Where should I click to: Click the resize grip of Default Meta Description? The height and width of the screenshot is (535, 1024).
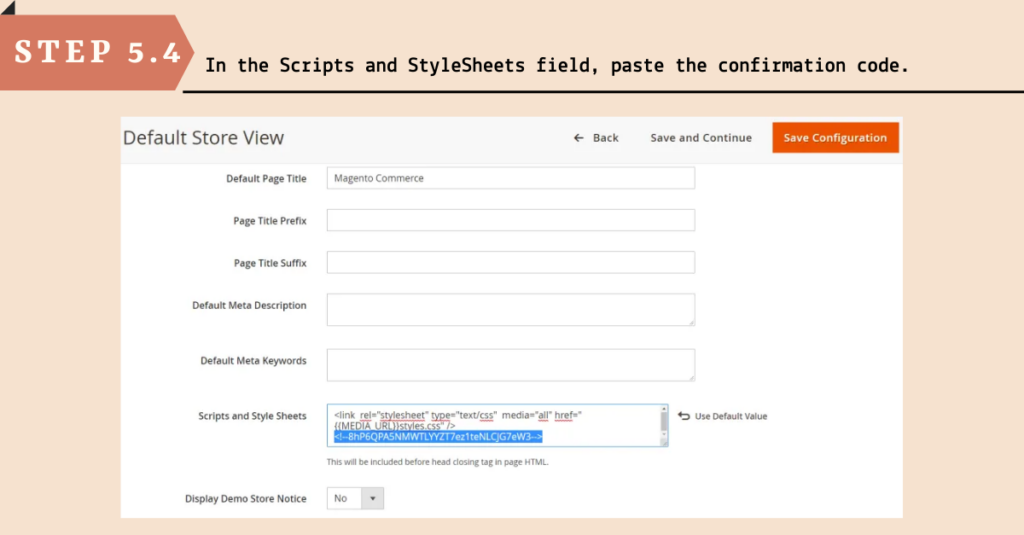pos(691,322)
